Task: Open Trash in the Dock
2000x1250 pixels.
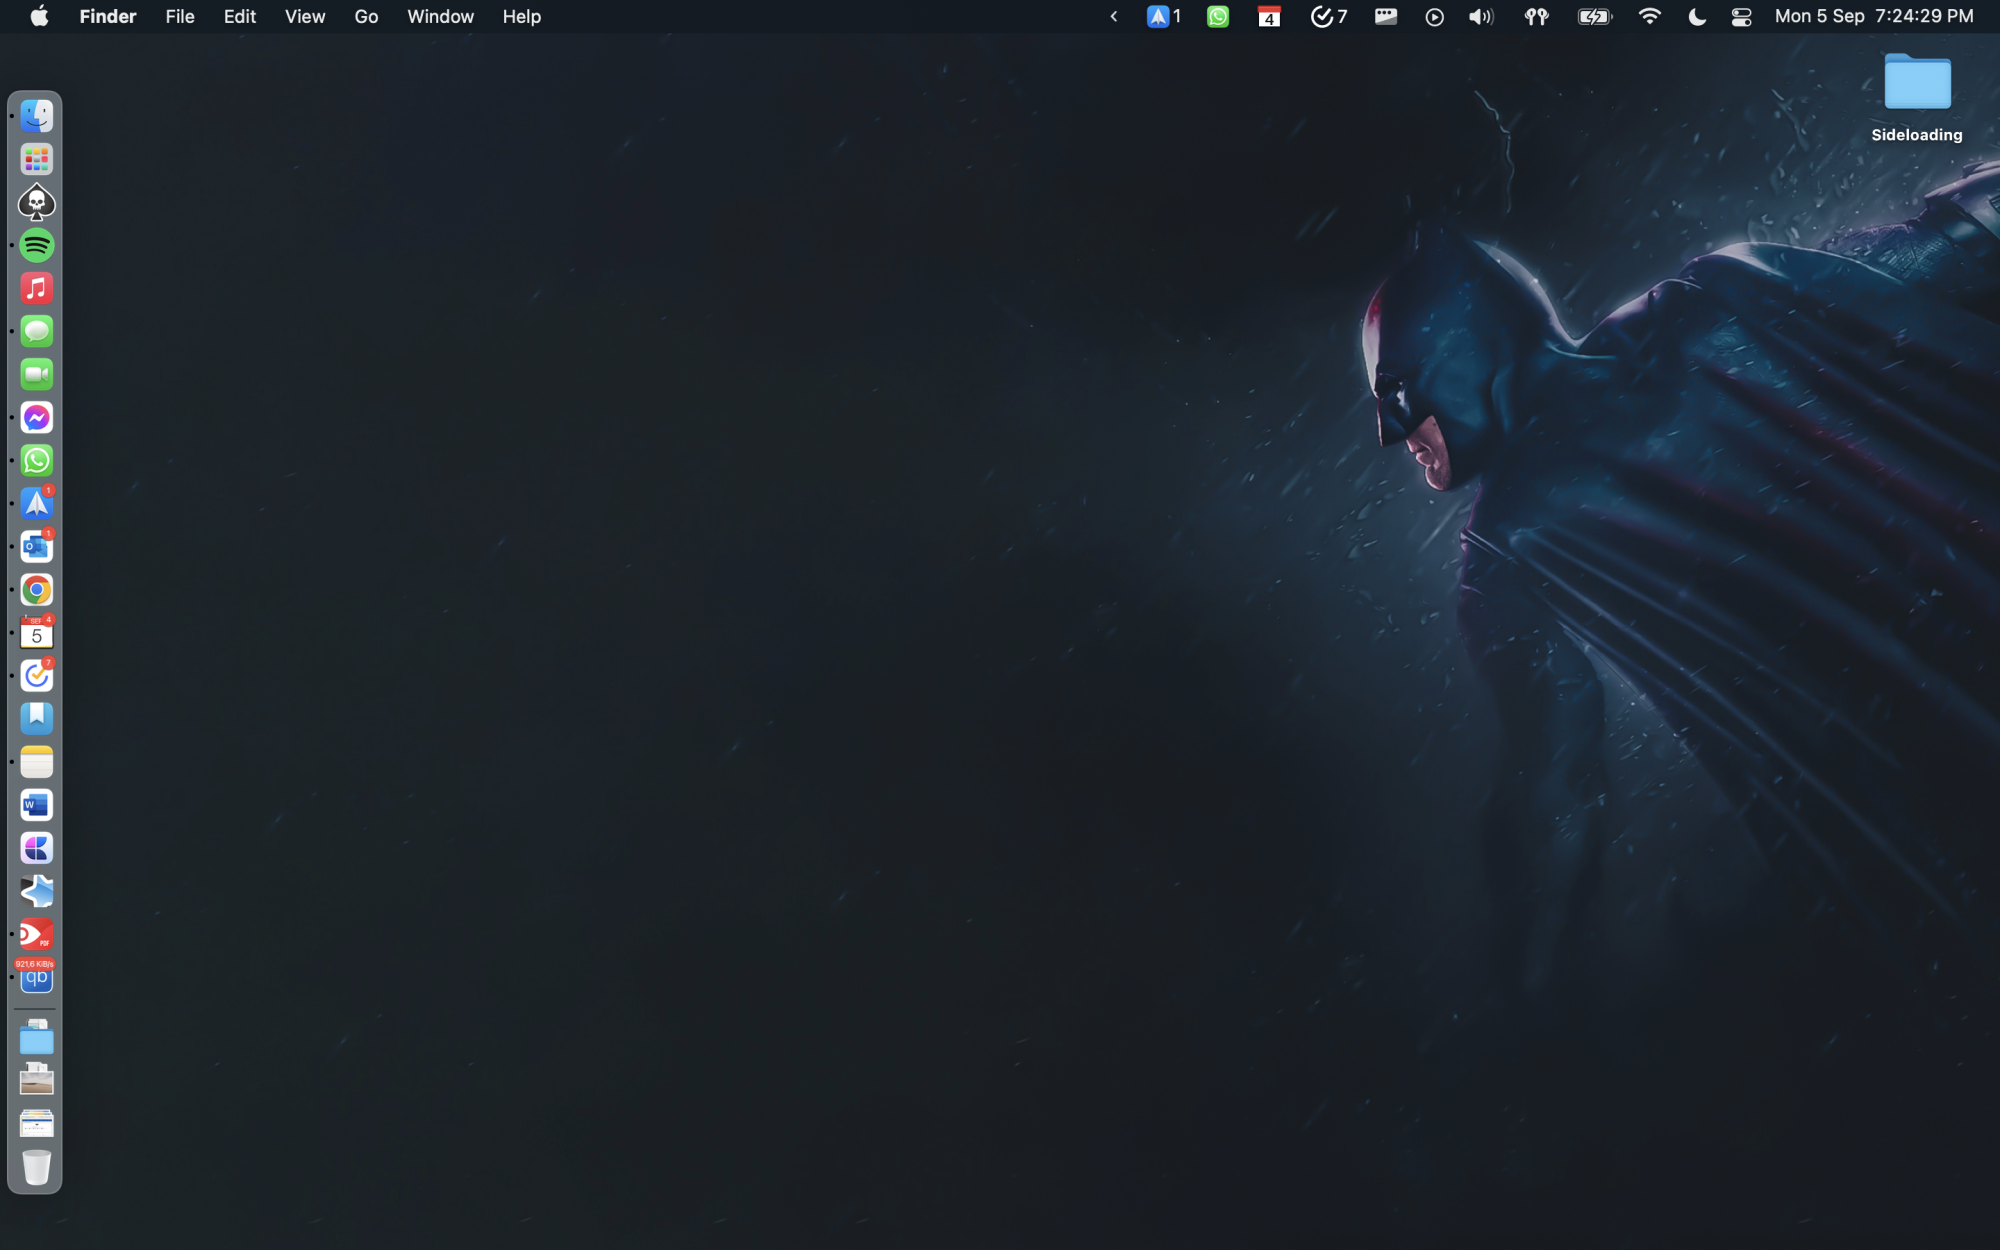Action: (x=36, y=1167)
